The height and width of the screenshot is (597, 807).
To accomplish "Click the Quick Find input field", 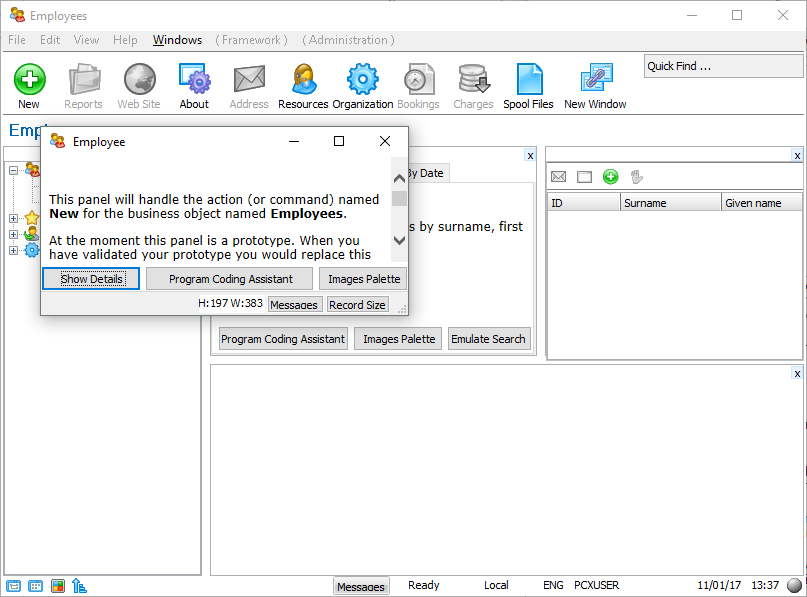I will click(724, 66).
